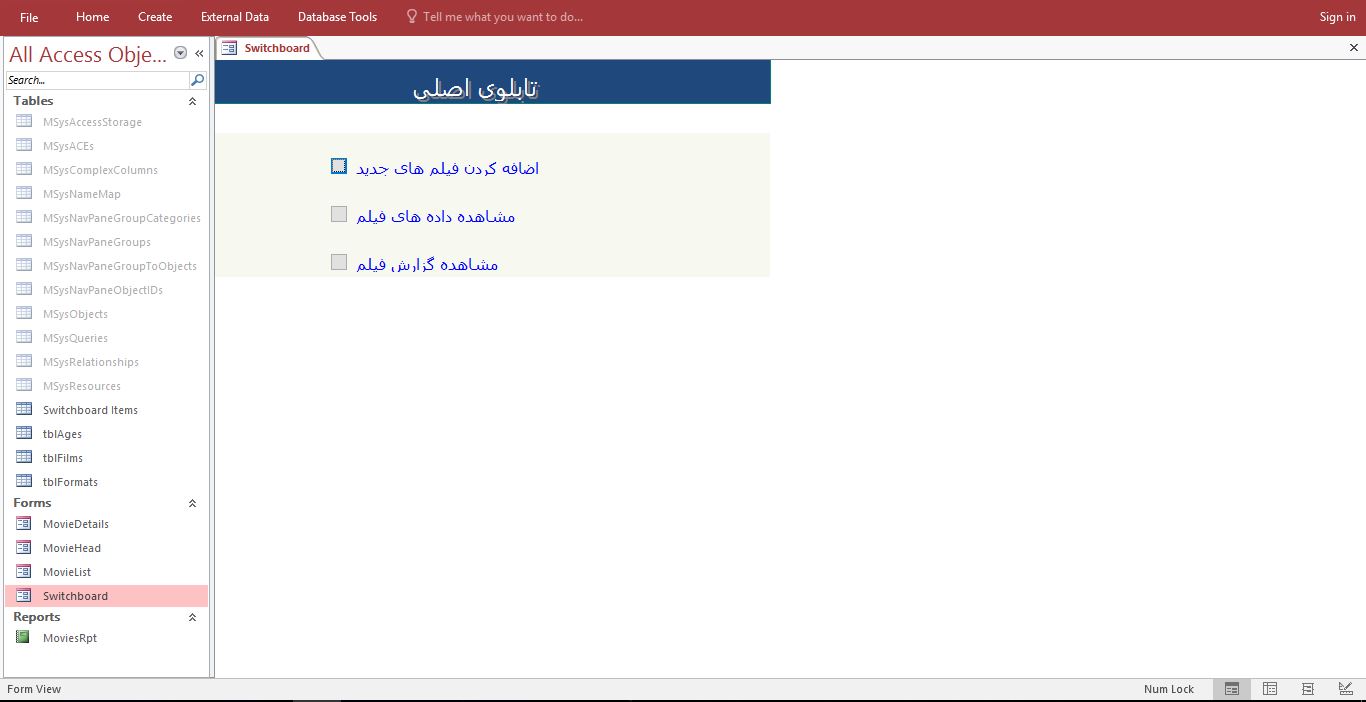The width and height of the screenshot is (1366, 702).
Task: Switch to Layout View in status bar
Action: pos(1308,689)
